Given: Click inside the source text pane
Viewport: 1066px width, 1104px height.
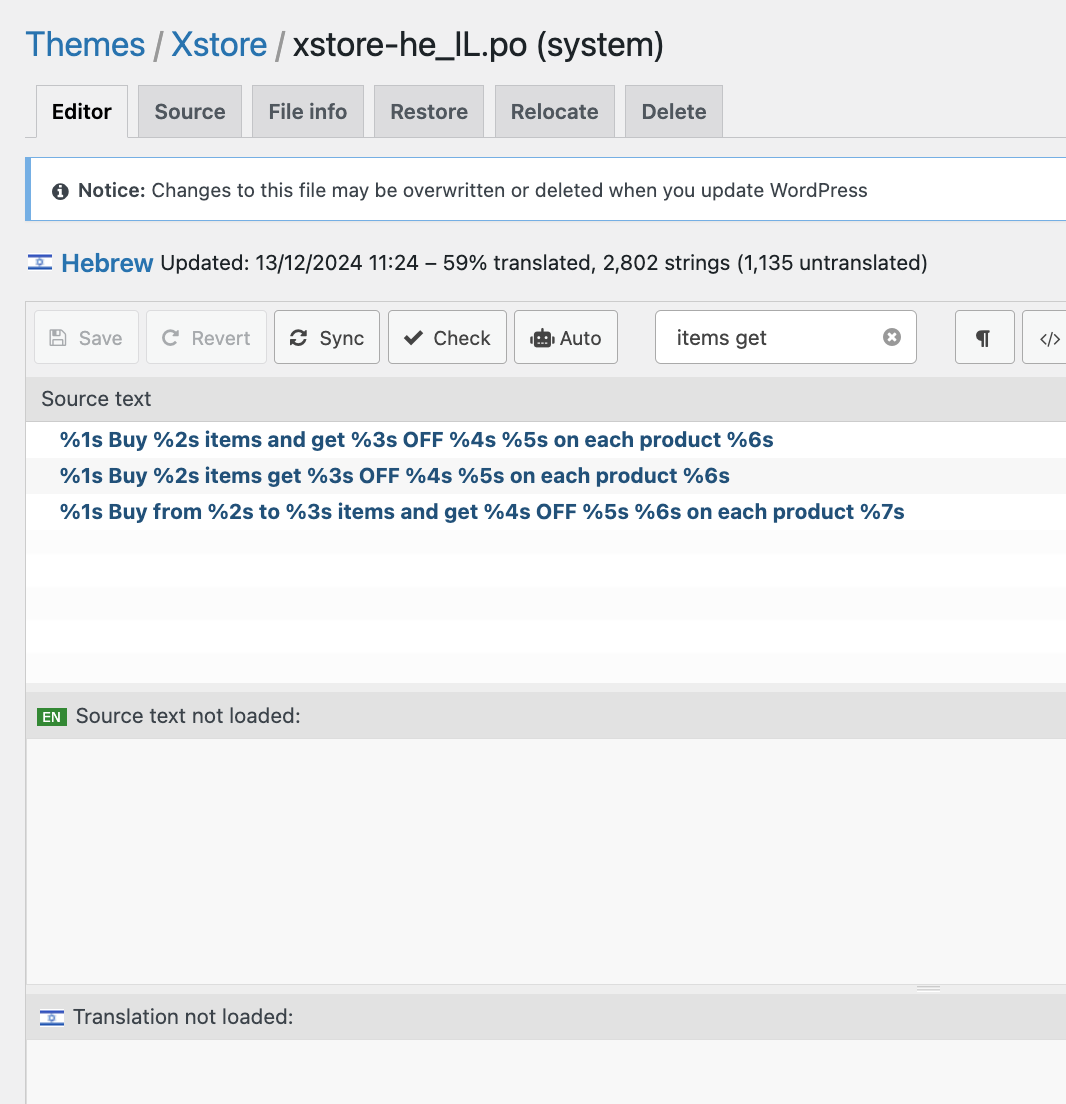Looking at the screenshot, I should pyautogui.click(x=546, y=861).
